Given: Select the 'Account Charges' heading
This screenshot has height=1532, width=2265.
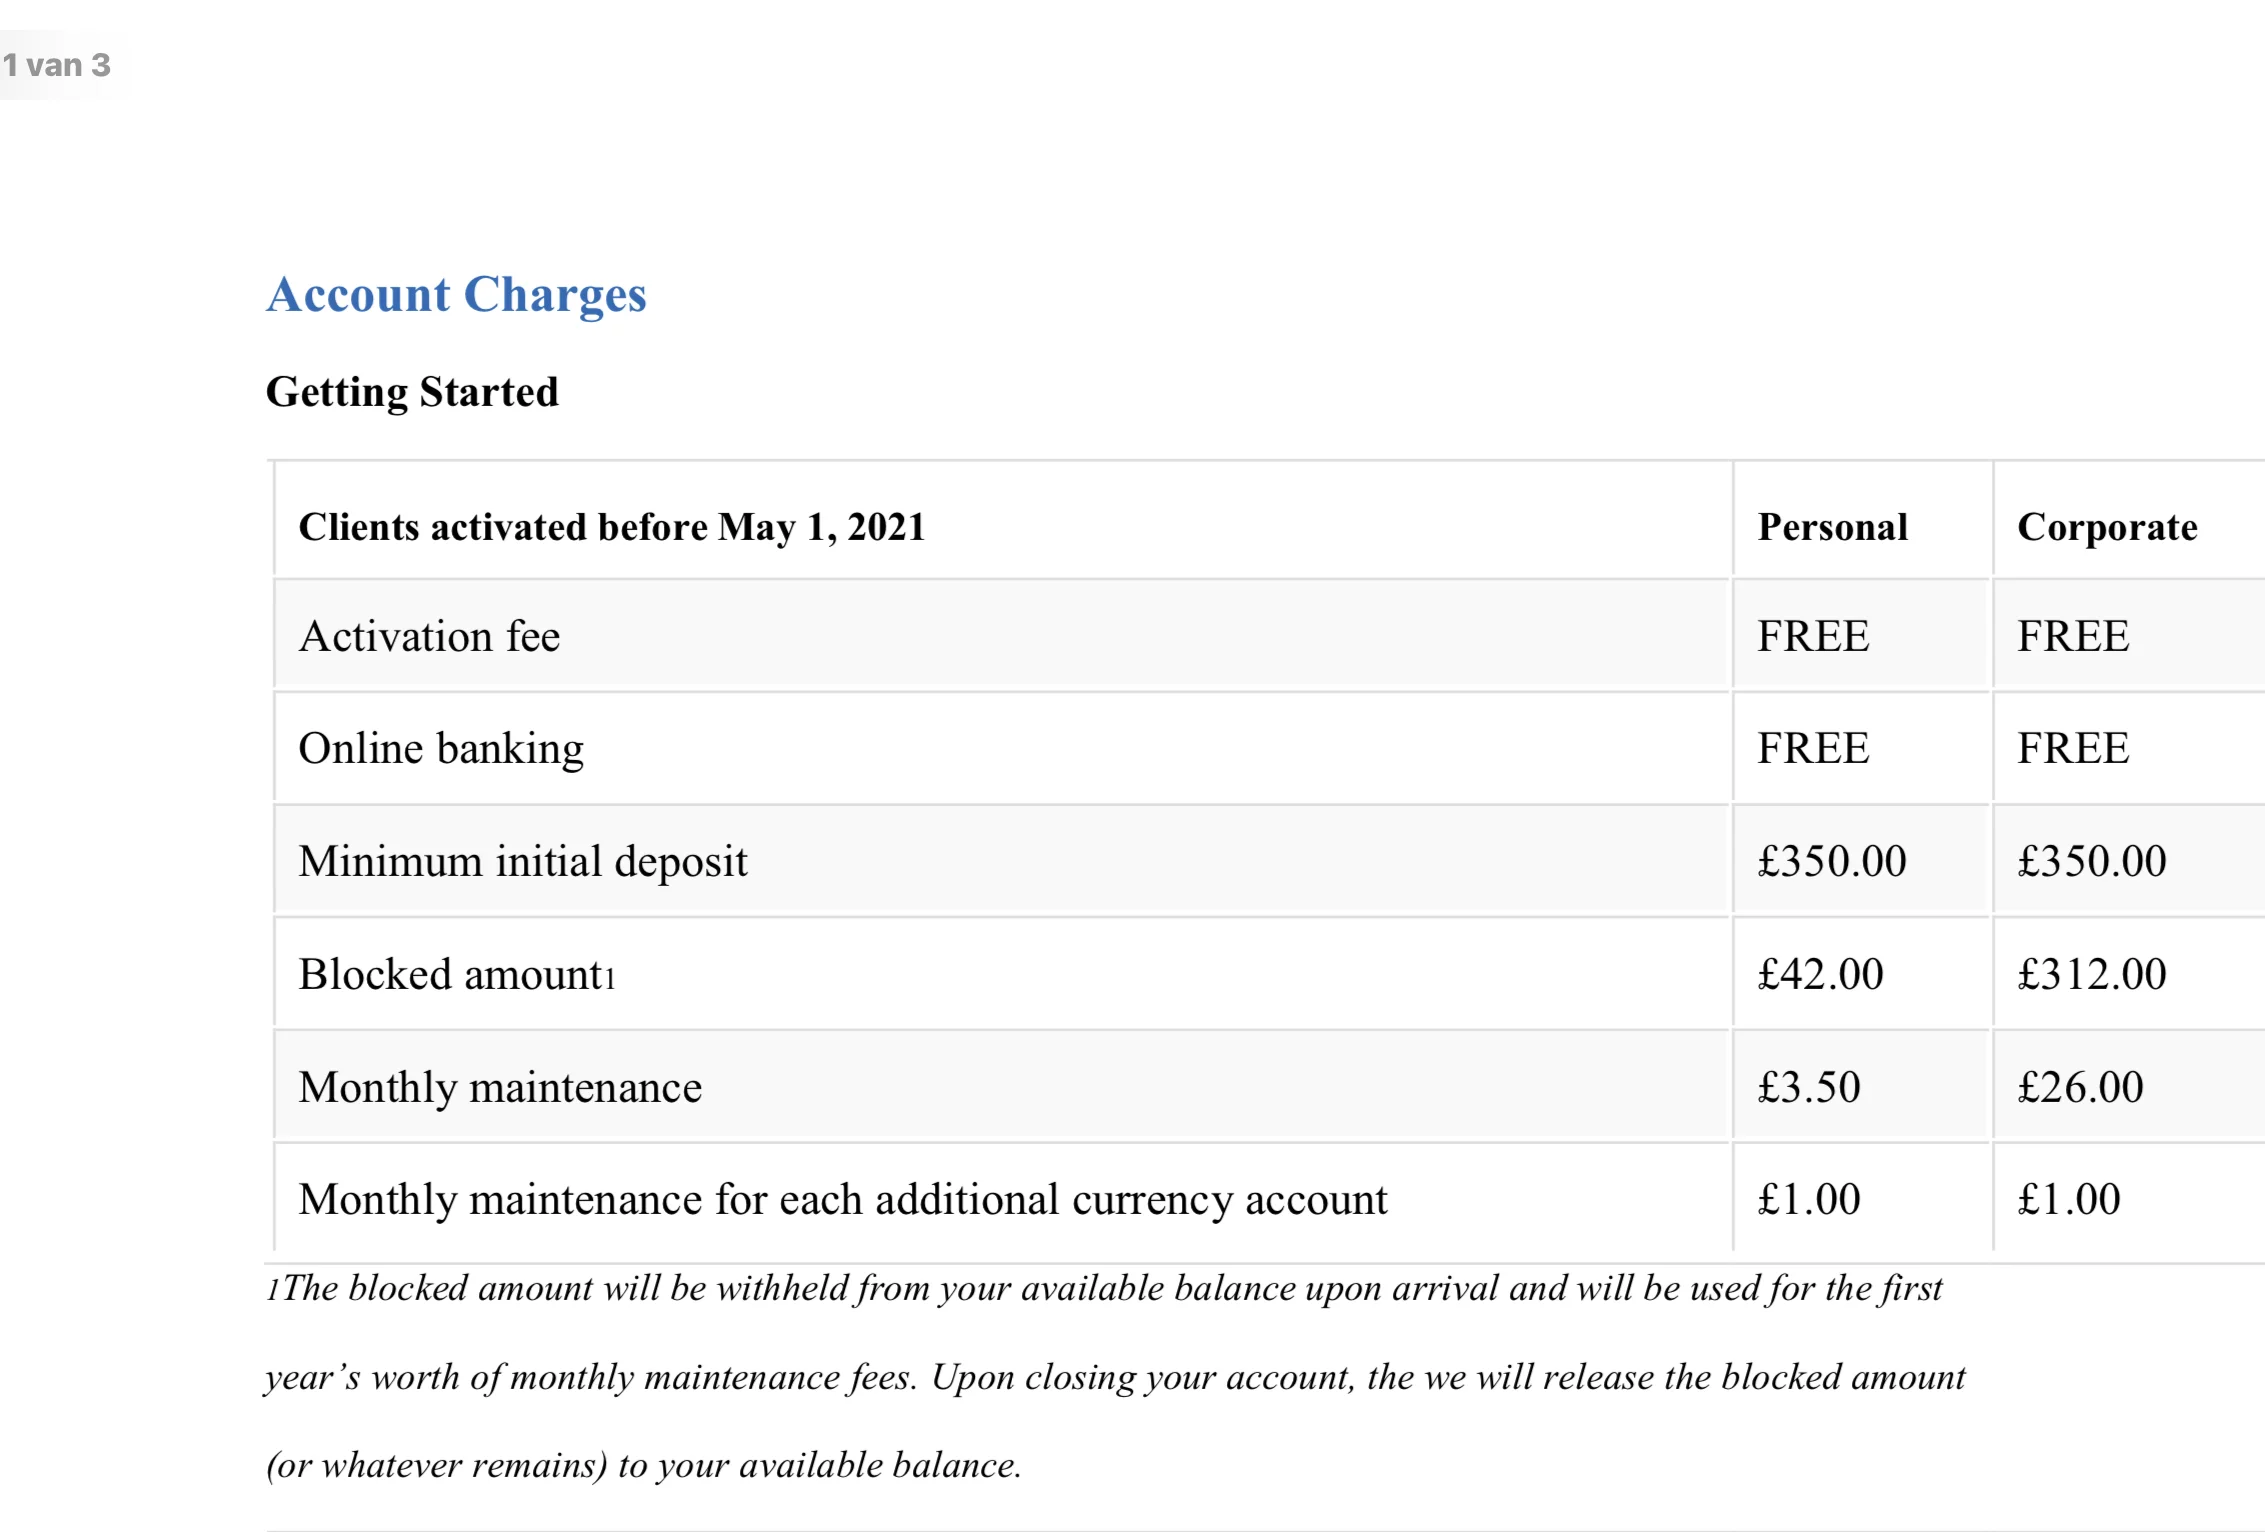Looking at the screenshot, I should coord(456,295).
